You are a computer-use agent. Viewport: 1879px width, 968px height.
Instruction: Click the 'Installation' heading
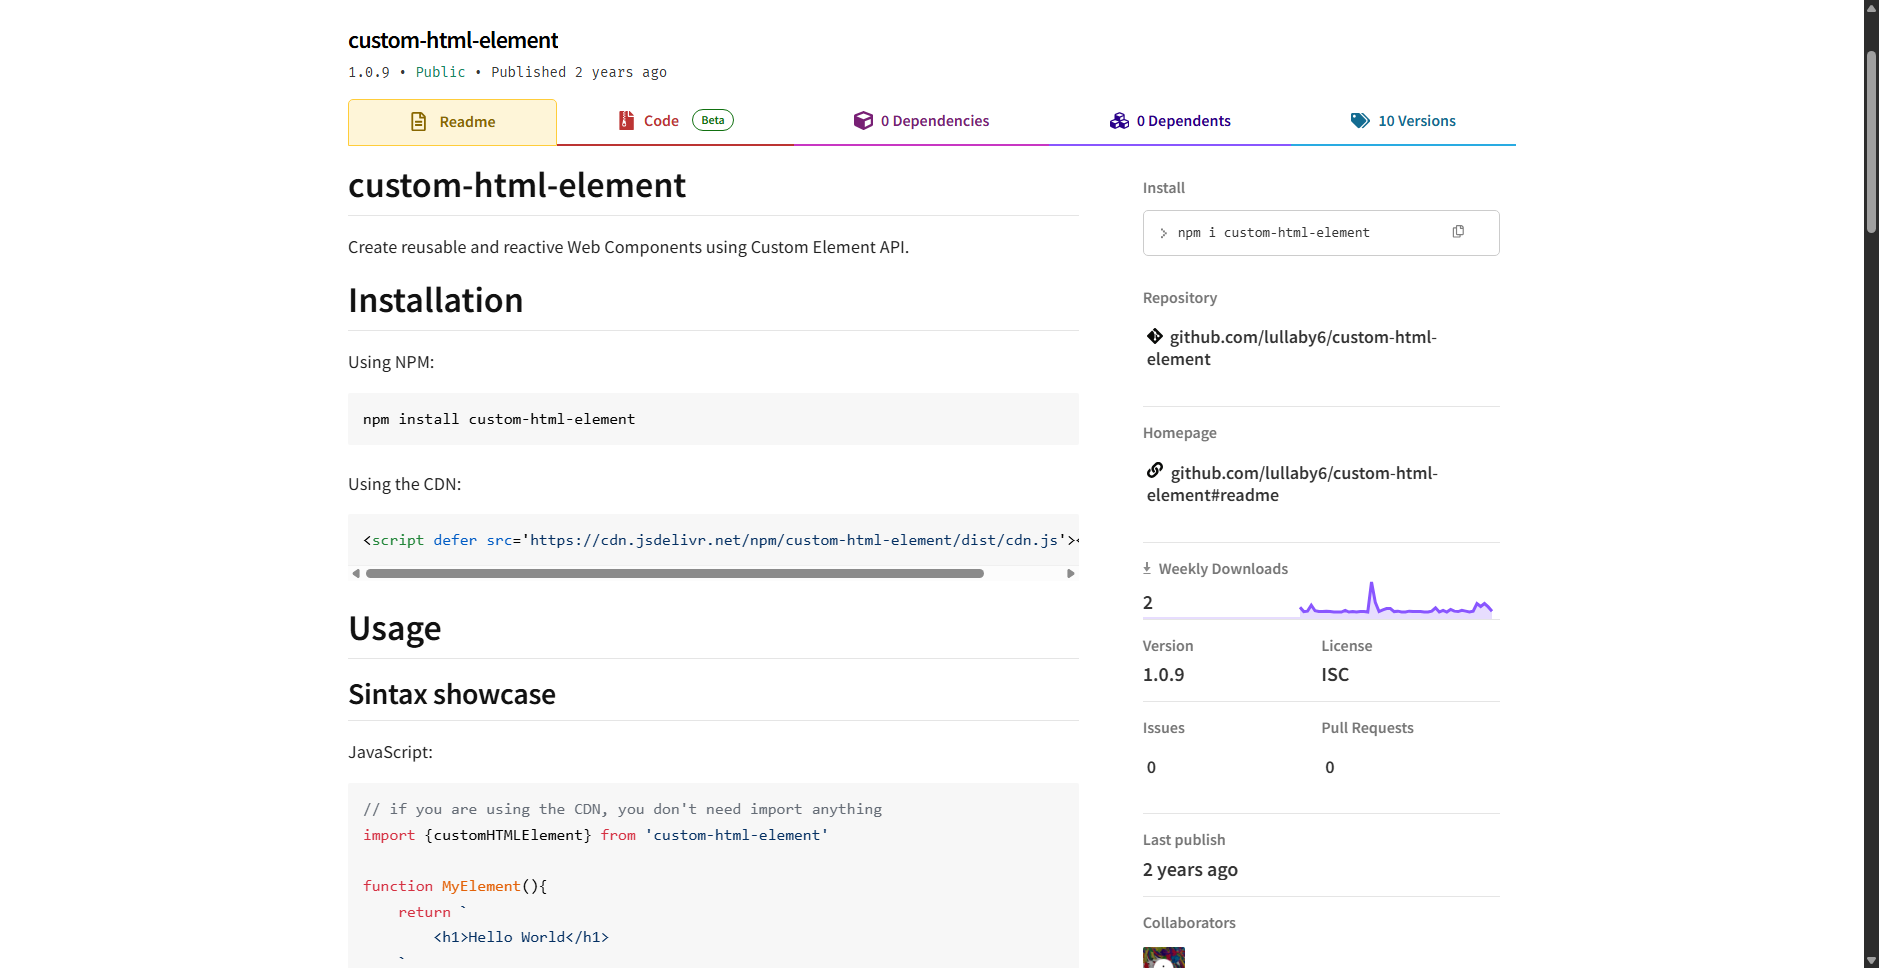[x=436, y=300]
